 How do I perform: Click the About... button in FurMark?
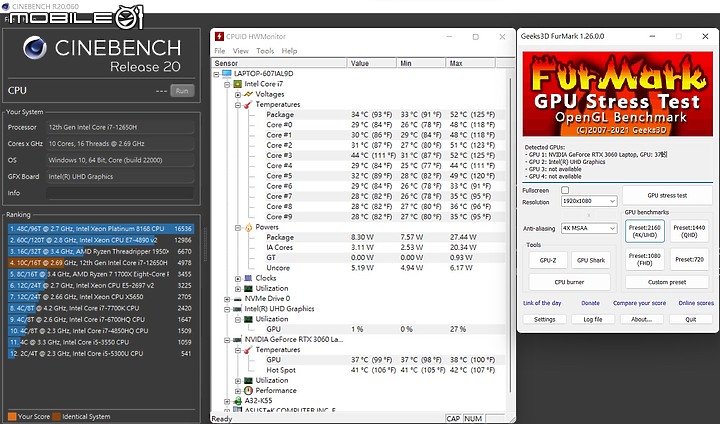click(x=641, y=319)
